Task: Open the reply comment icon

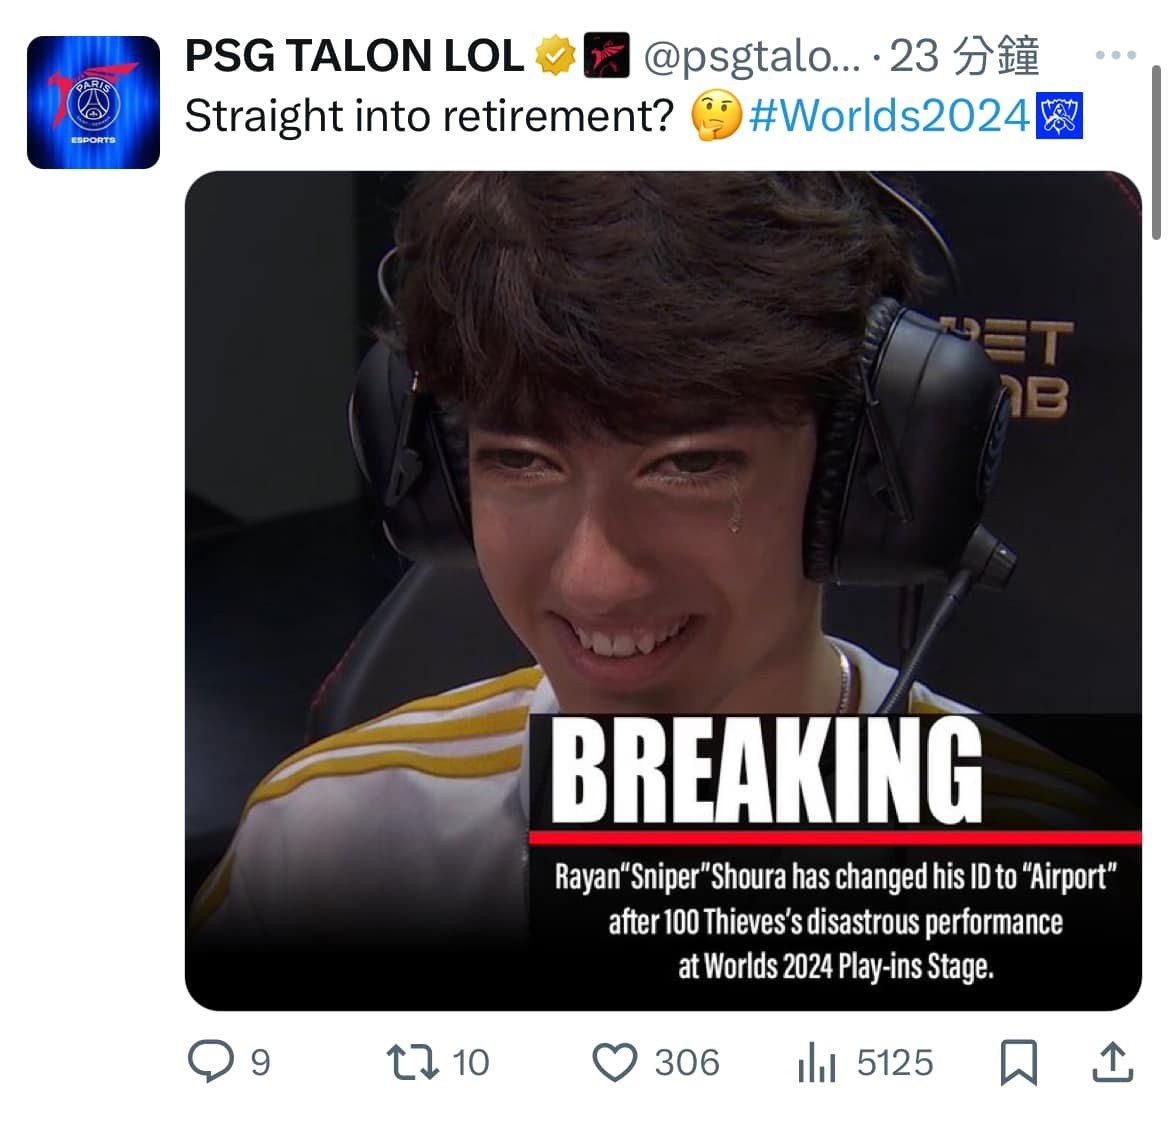Action: point(211,1061)
